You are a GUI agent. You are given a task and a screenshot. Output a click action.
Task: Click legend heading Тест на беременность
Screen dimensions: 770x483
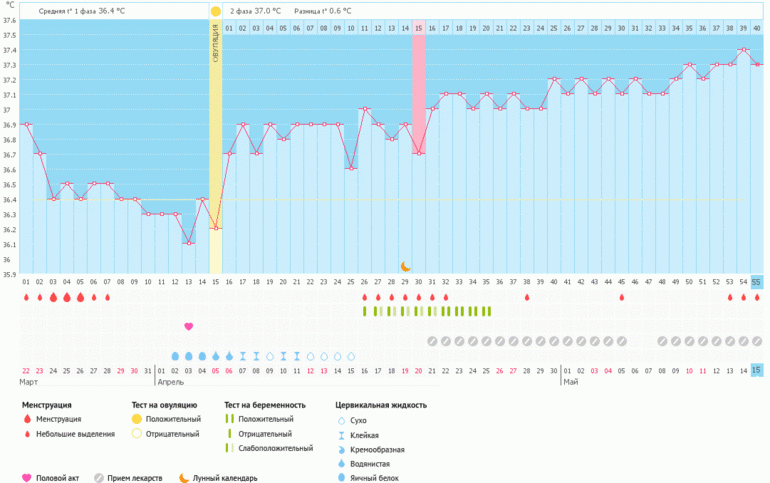tap(265, 405)
